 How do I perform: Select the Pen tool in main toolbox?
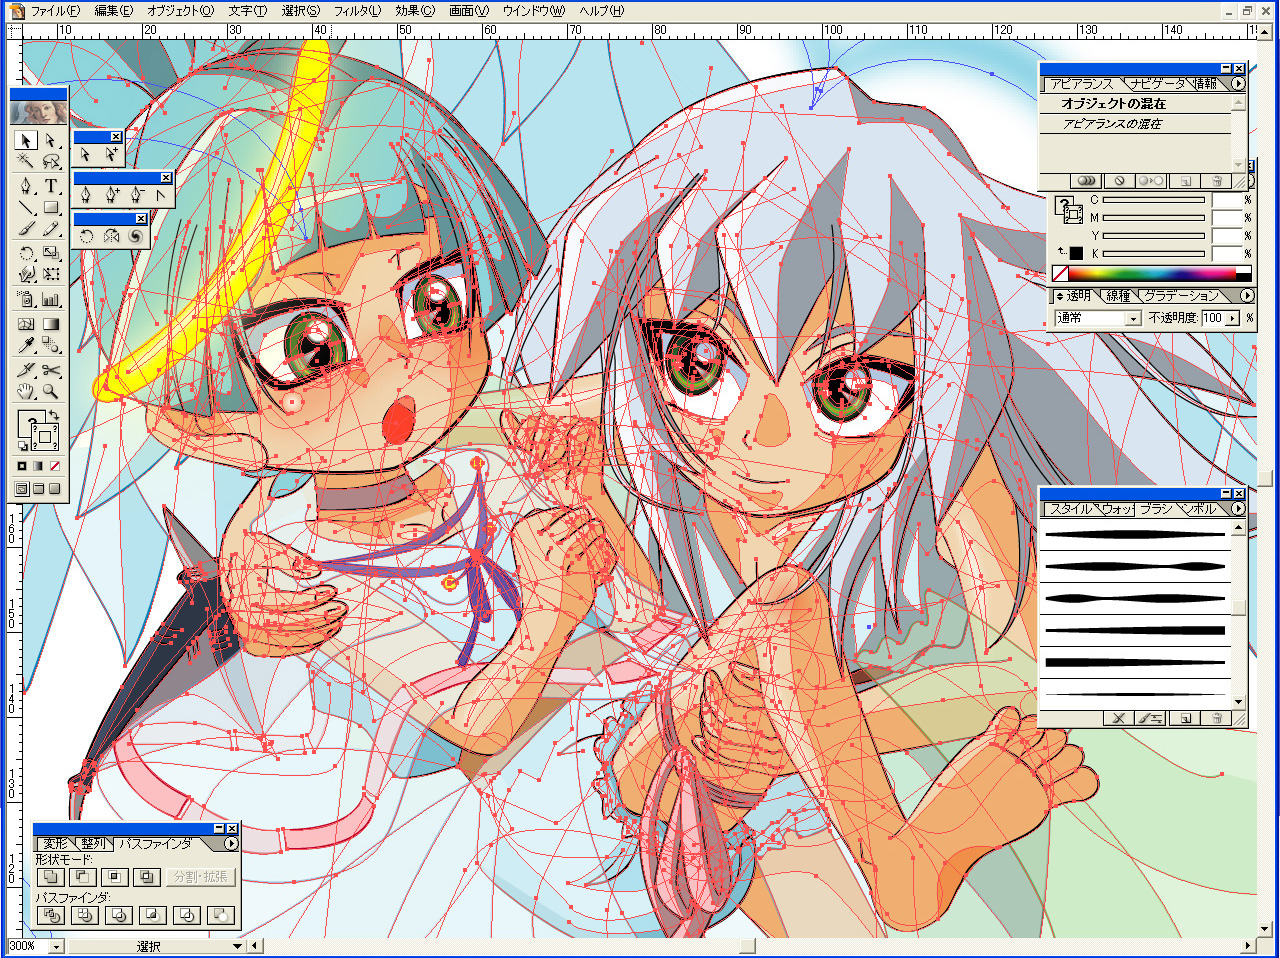tap(26, 186)
